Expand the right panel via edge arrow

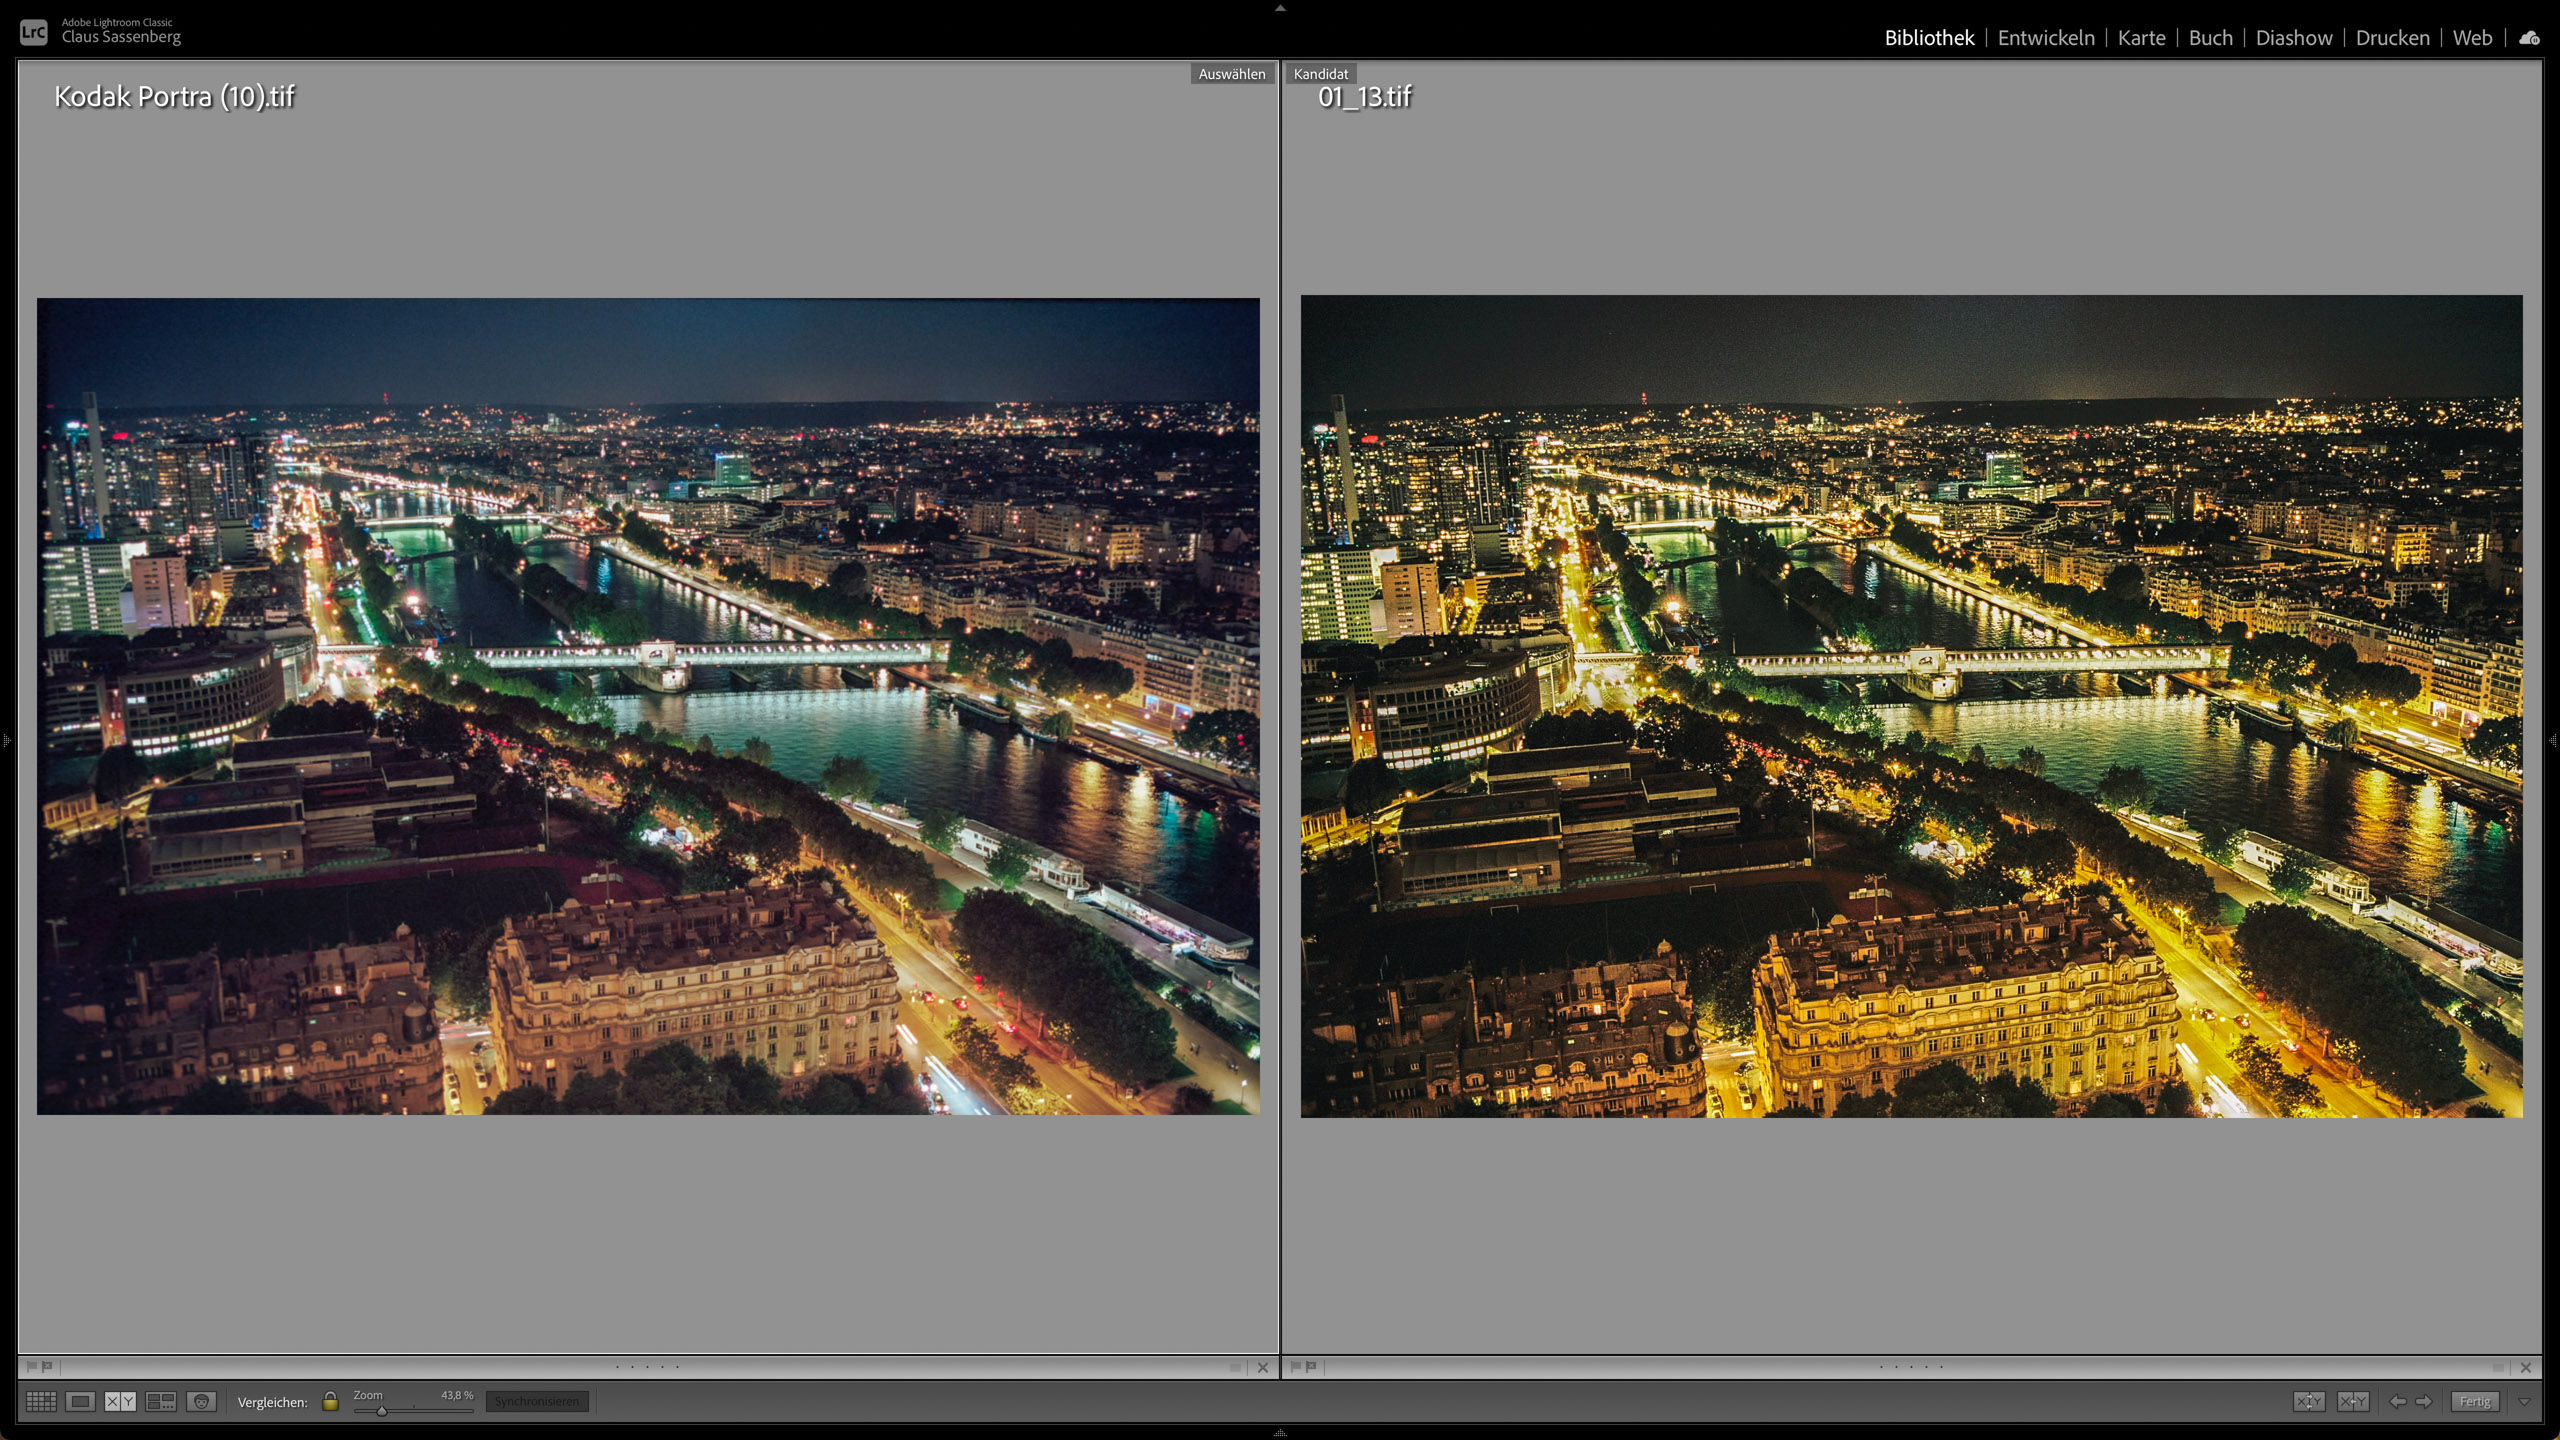click(2553, 741)
